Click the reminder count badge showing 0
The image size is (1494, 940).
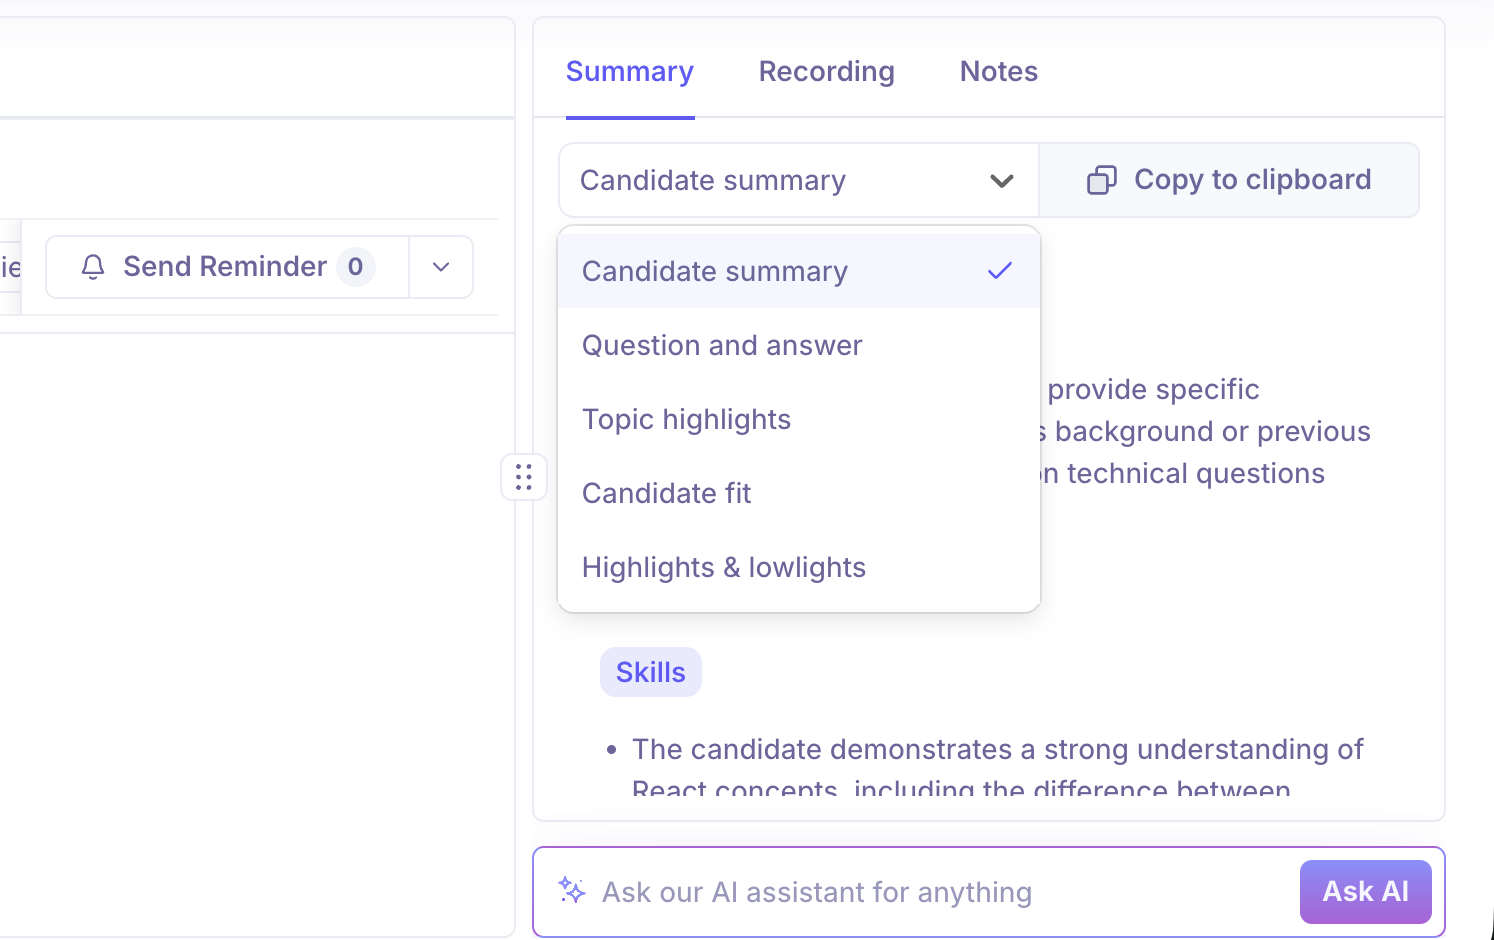355,267
